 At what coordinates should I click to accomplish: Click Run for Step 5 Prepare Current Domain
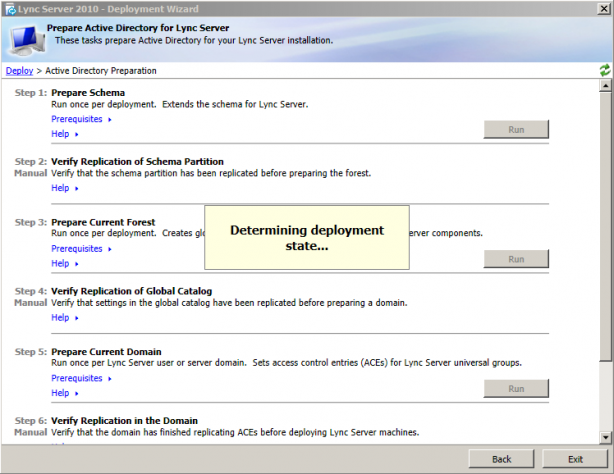pos(516,389)
